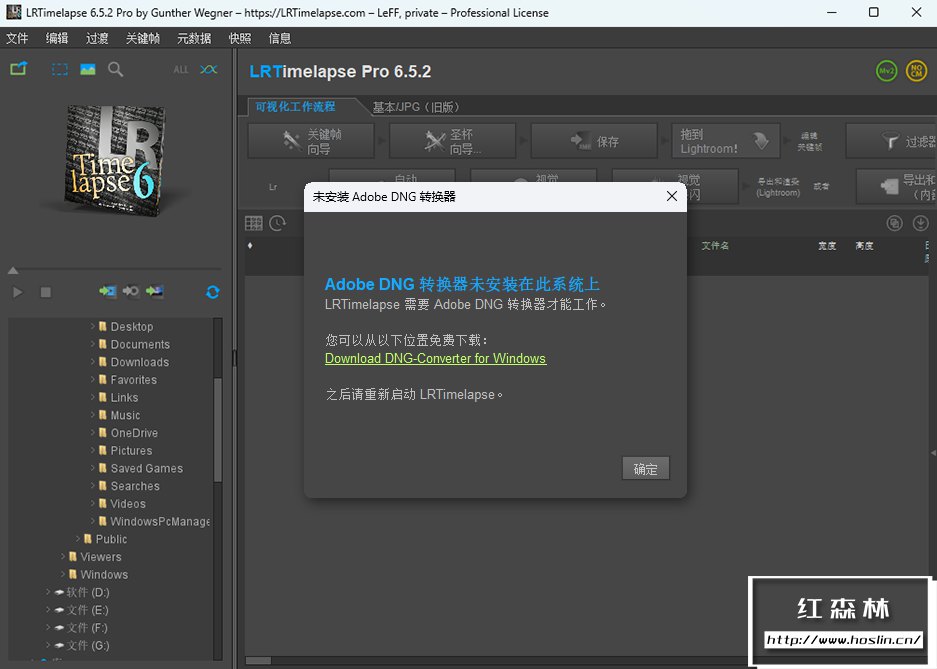The image size is (937, 669).
Task: Expand the 软件 (D:) drive node
Action: pyautogui.click(x=48, y=592)
